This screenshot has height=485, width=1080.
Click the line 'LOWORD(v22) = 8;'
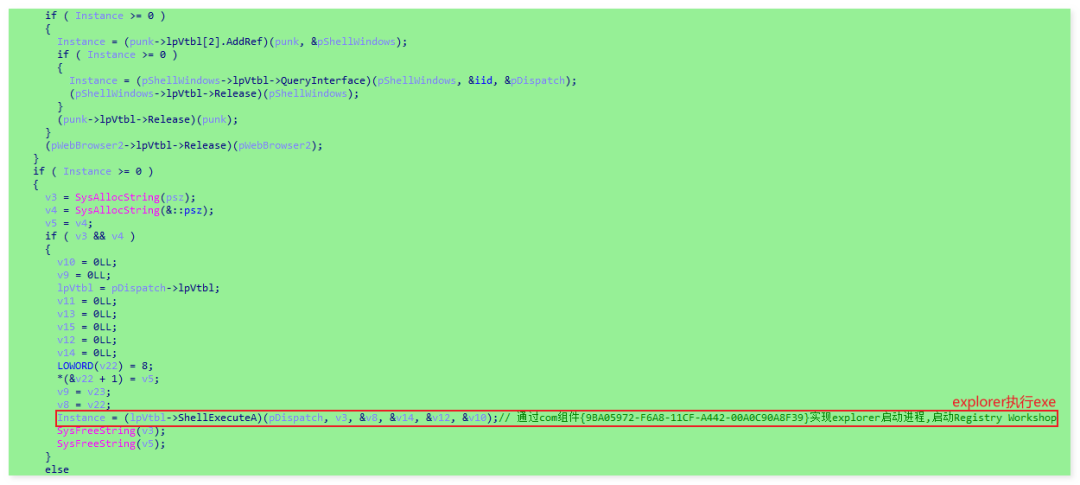(x=105, y=365)
